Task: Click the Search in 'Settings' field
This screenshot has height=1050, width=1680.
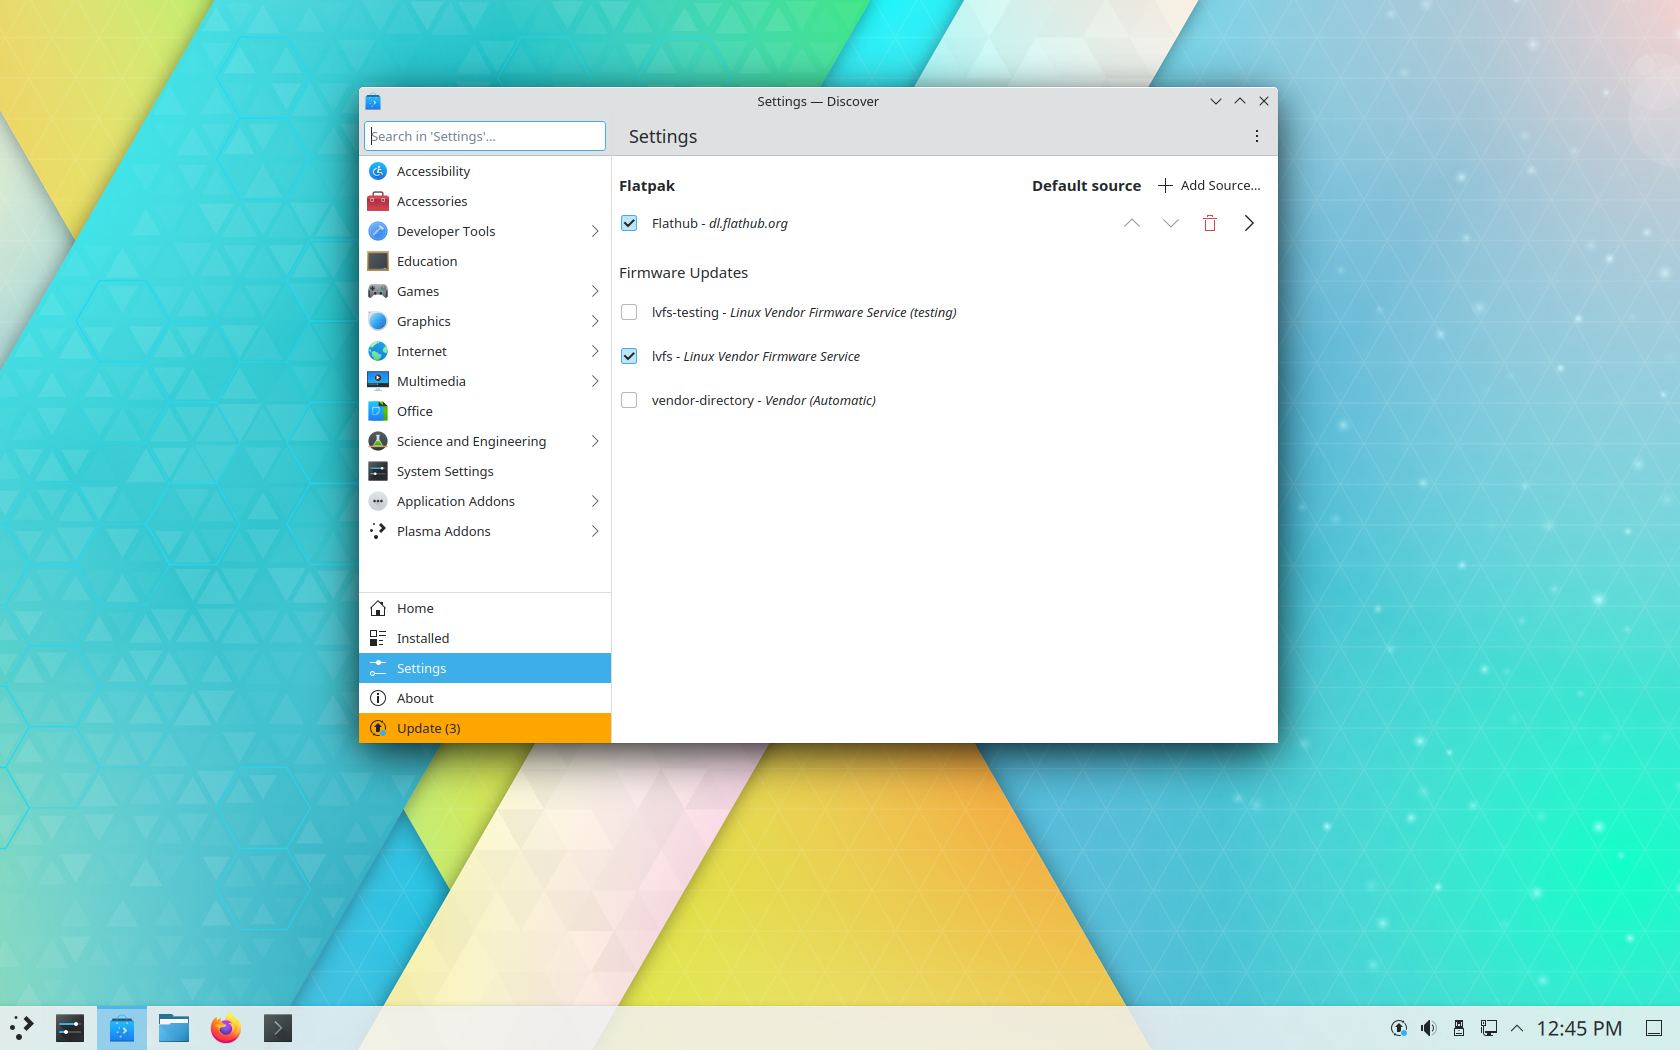Action: 485,136
